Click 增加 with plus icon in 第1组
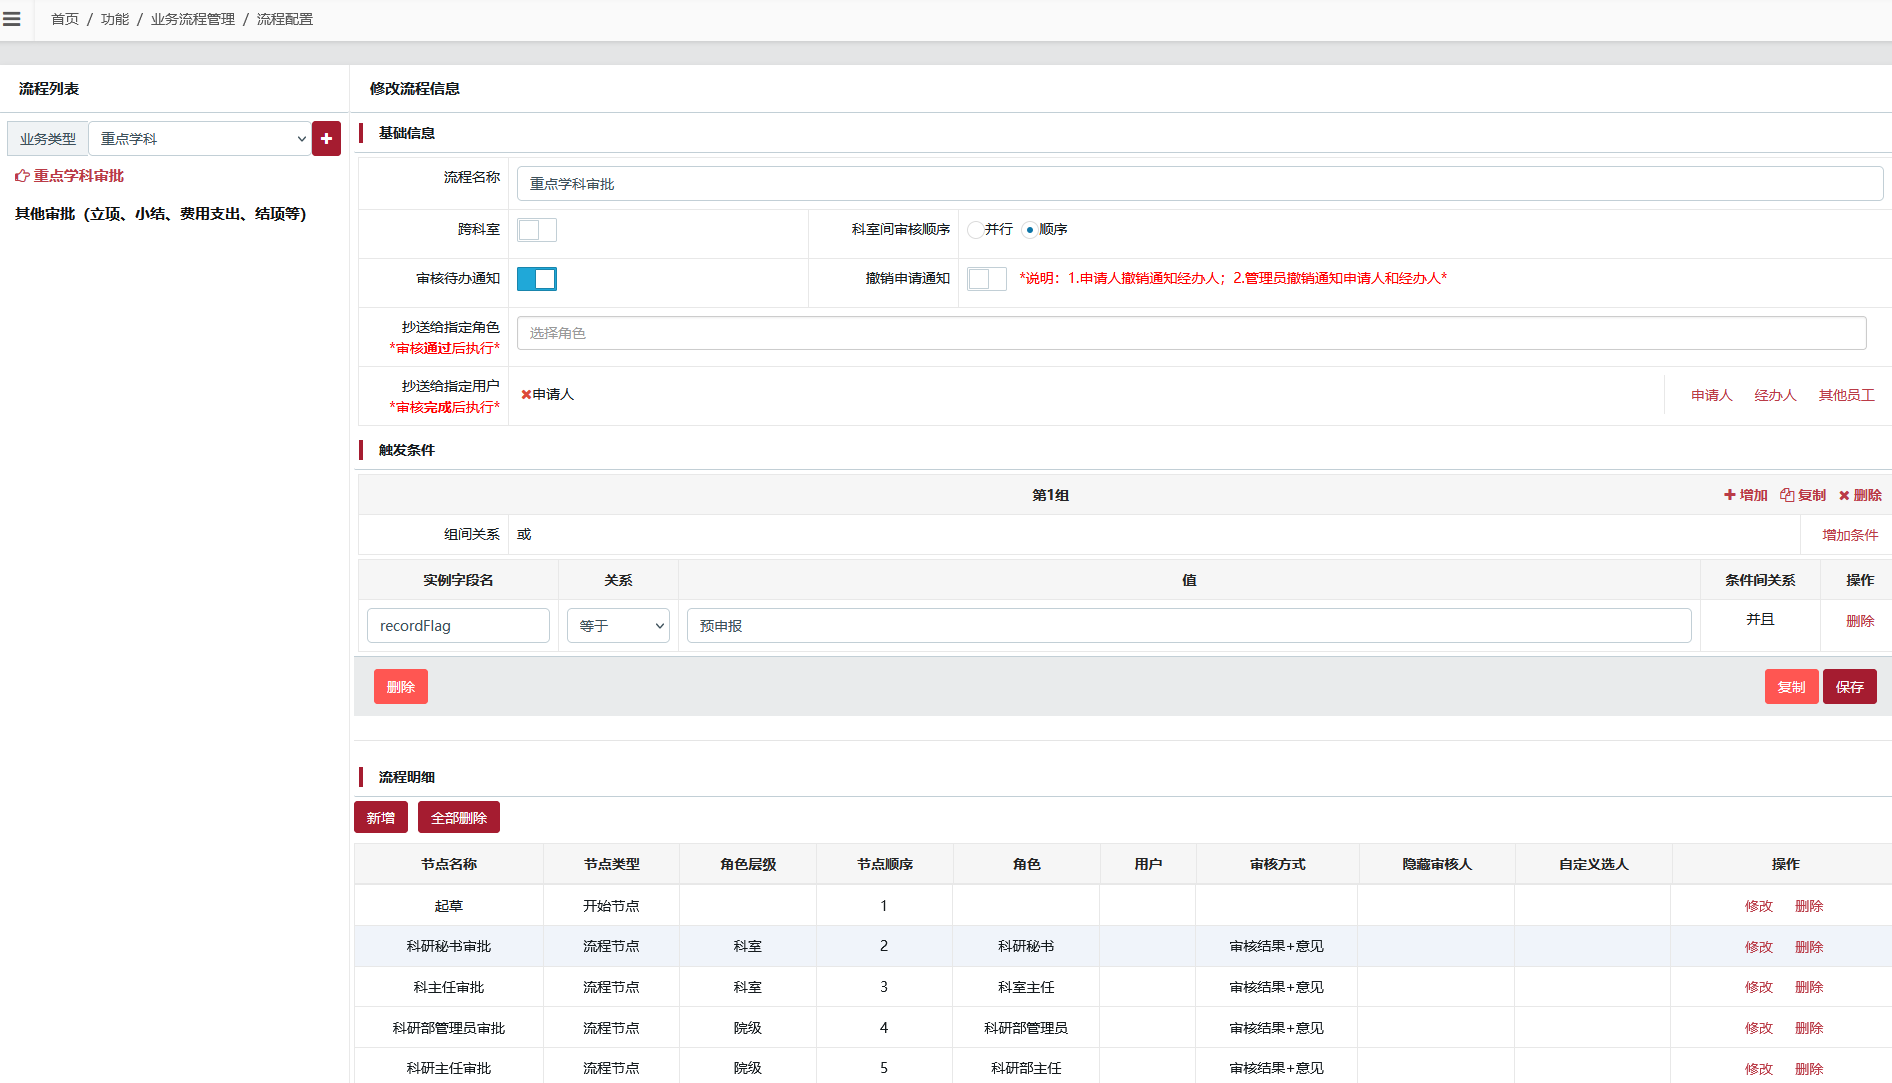The height and width of the screenshot is (1083, 1892). pos(1746,495)
